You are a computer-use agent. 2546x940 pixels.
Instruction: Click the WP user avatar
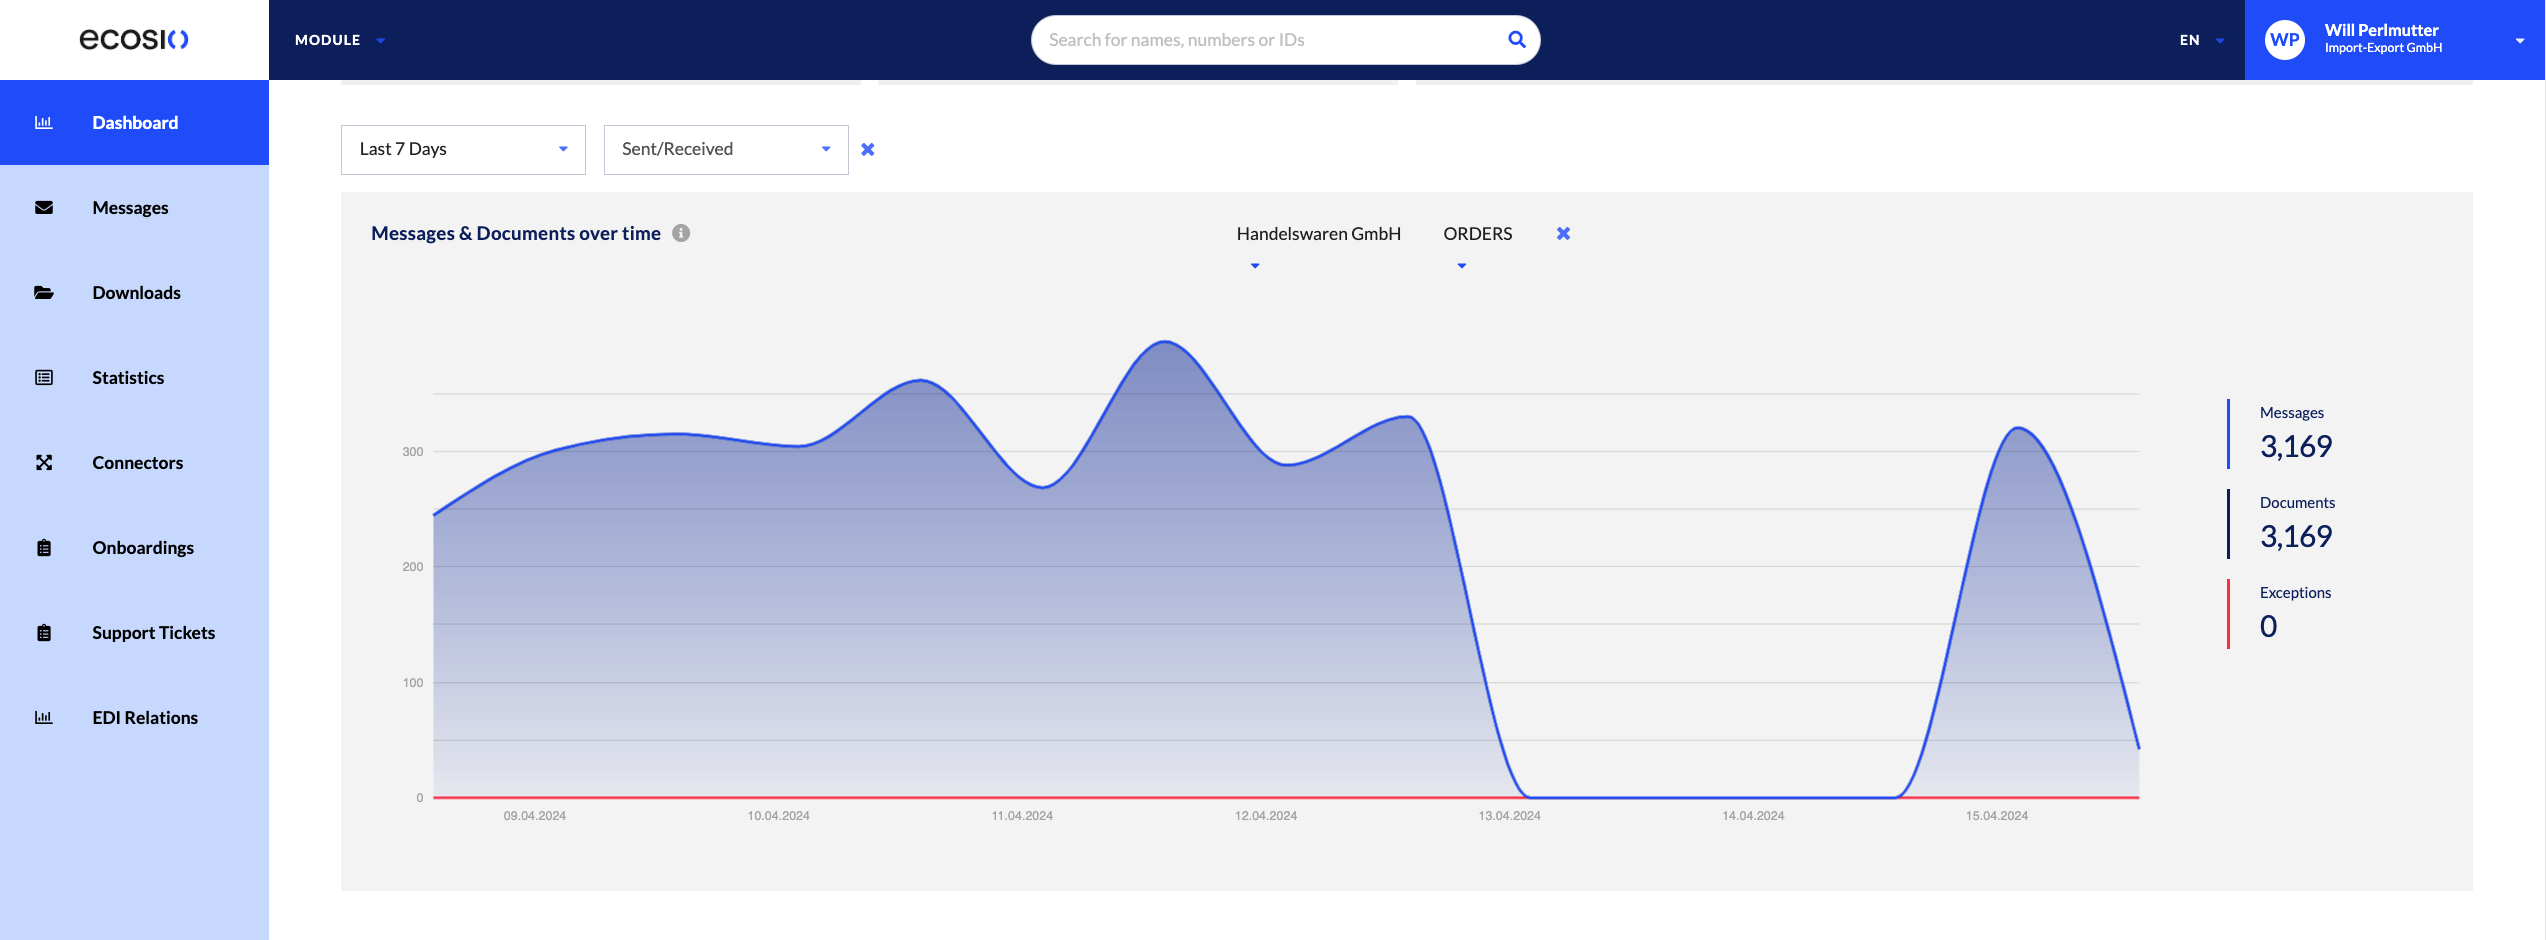tap(2284, 40)
